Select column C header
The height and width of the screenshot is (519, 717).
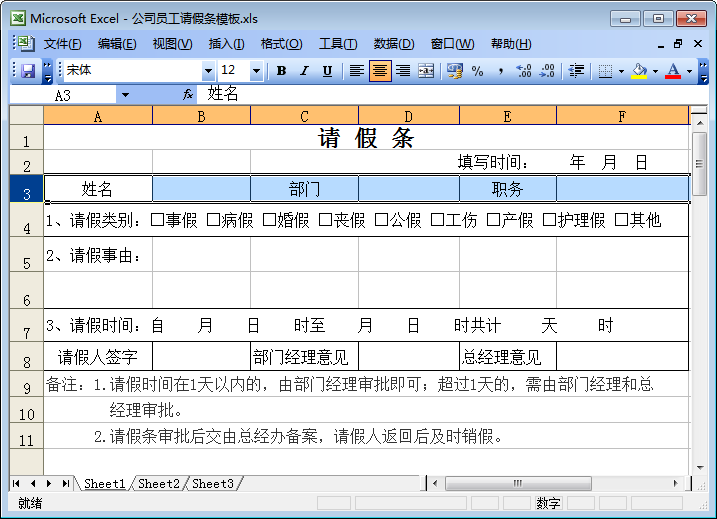point(304,116)
